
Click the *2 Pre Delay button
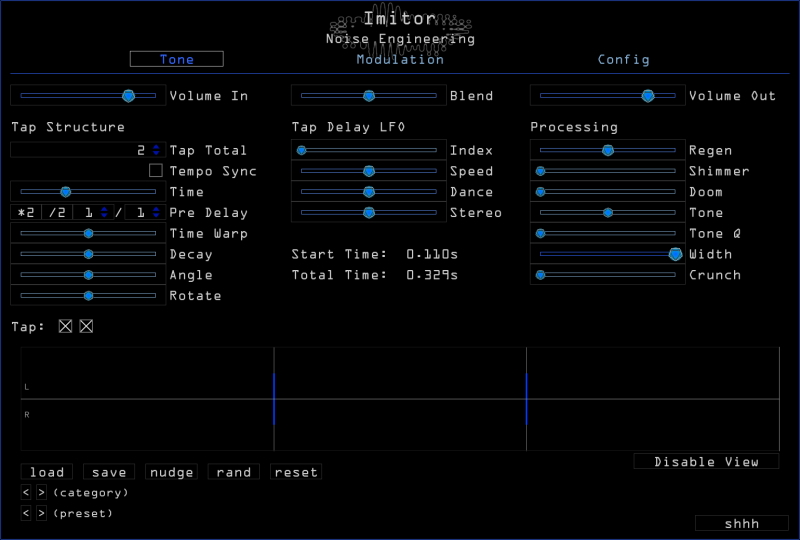[26, 212]
